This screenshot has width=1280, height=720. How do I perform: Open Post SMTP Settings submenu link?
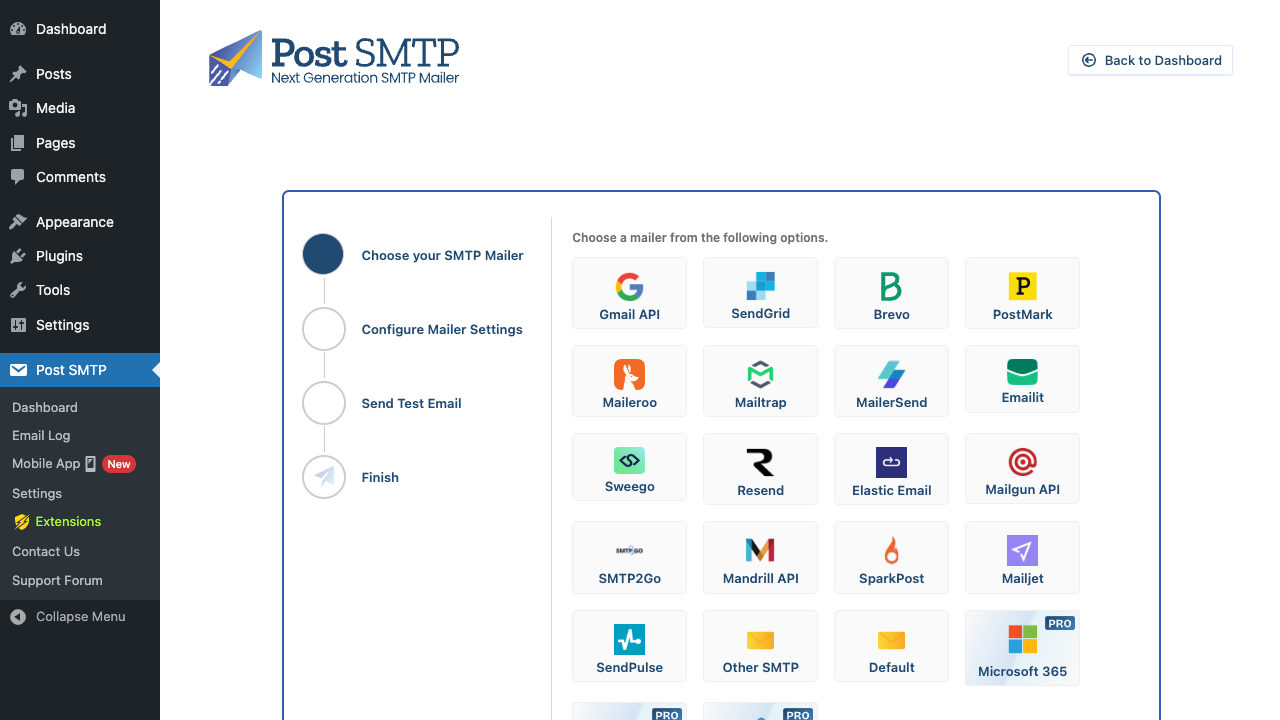point(80,493)
